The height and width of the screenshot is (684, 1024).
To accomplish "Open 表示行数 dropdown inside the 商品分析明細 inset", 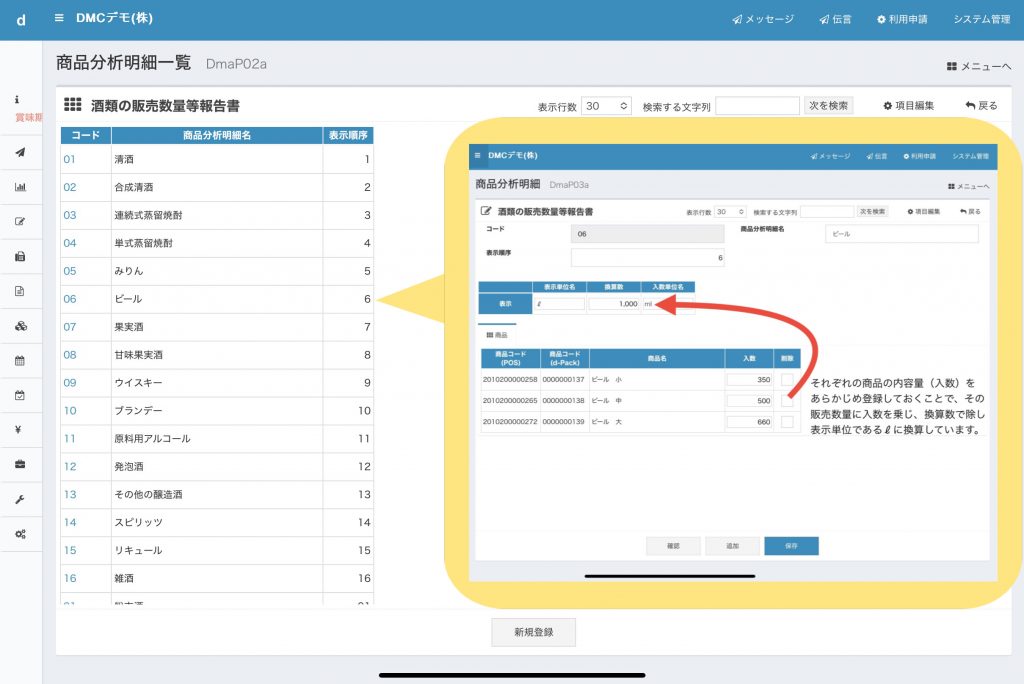I will tap(730, 212).
